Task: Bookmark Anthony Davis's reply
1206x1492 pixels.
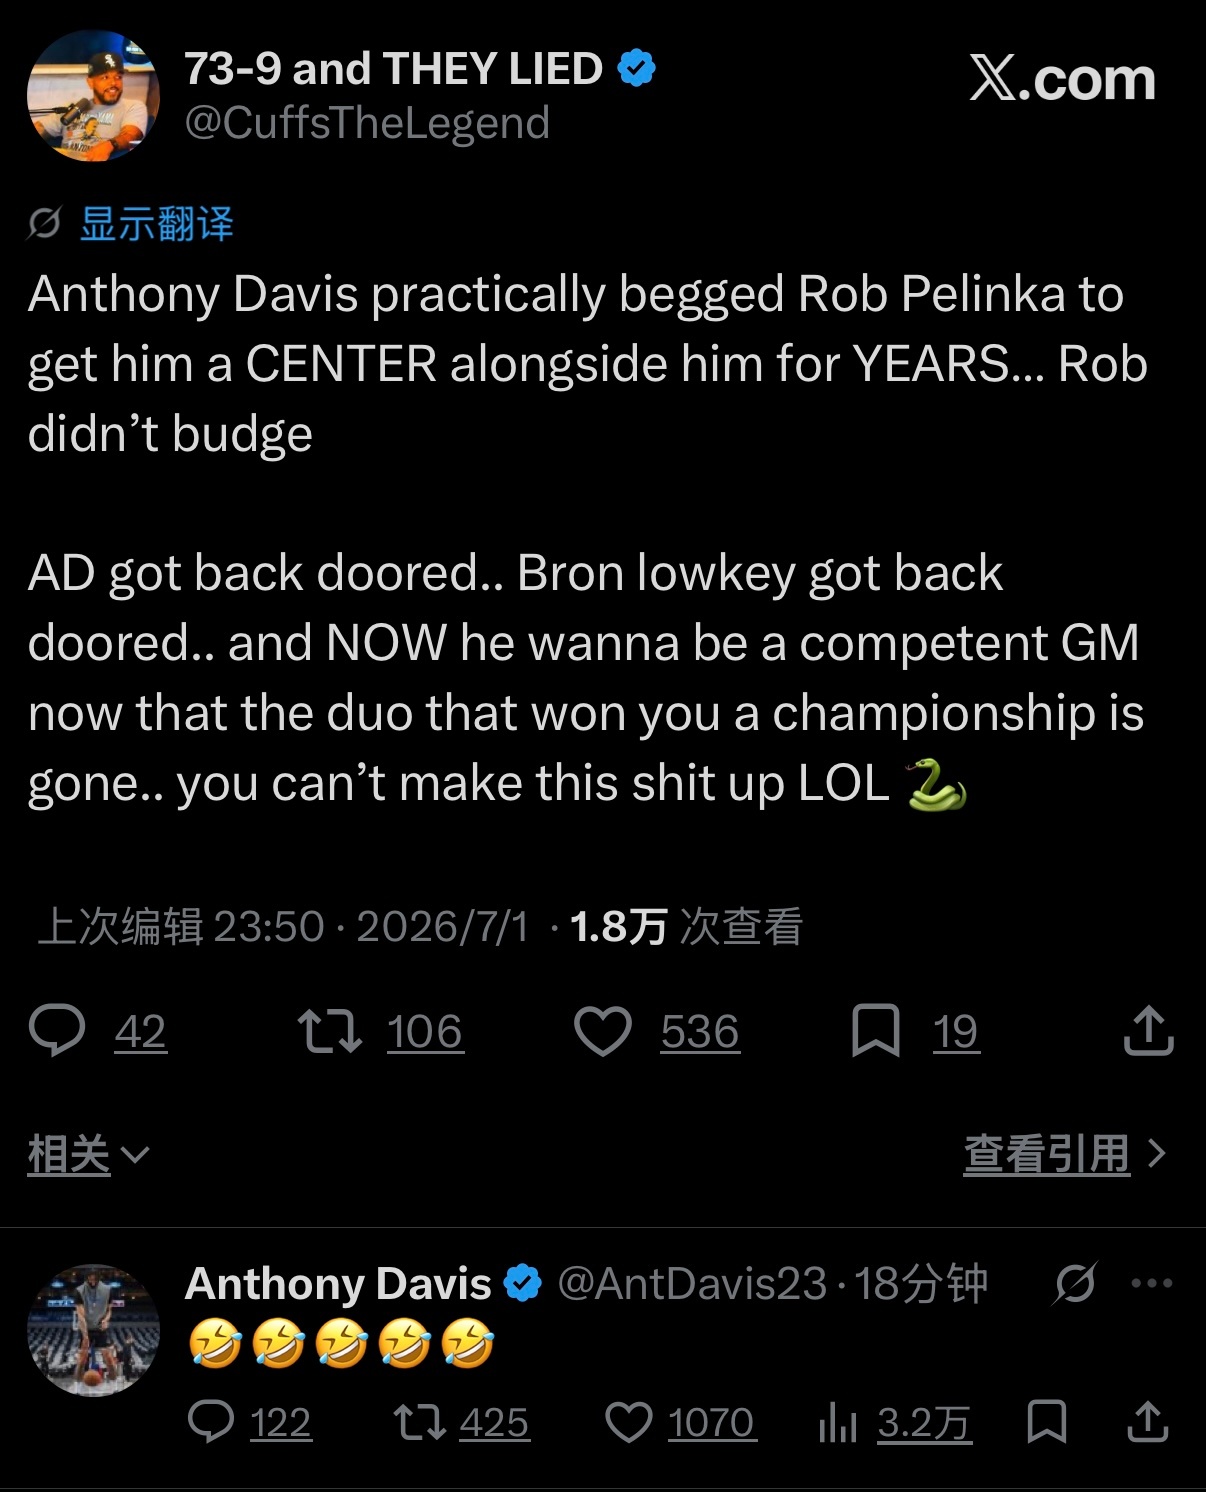Action: click(x=1047, y=1421)
